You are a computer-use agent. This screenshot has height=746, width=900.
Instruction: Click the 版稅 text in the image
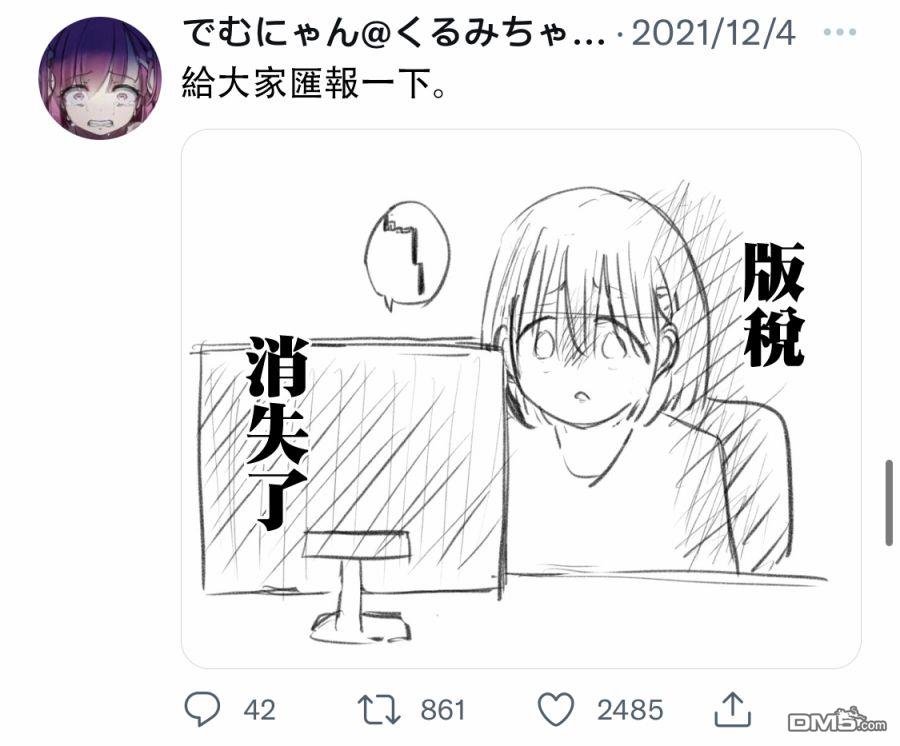(x=773, y=305)
